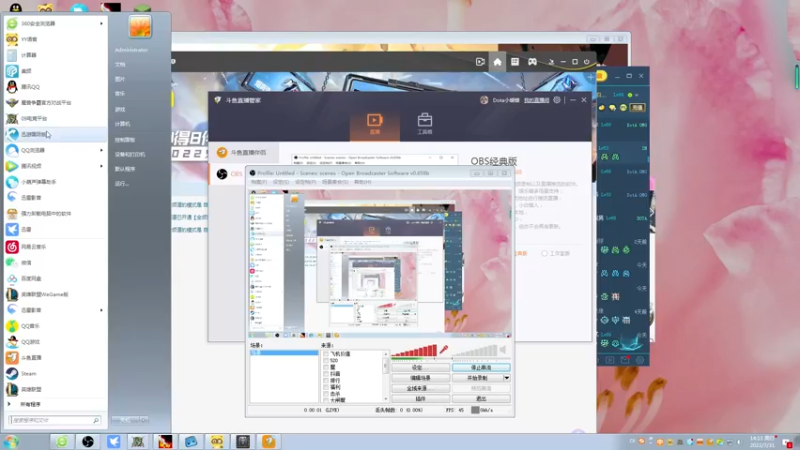Expand All Programs arrow in Start menu
This screenshot has width=800, height=450.
(x=9, y=404)
